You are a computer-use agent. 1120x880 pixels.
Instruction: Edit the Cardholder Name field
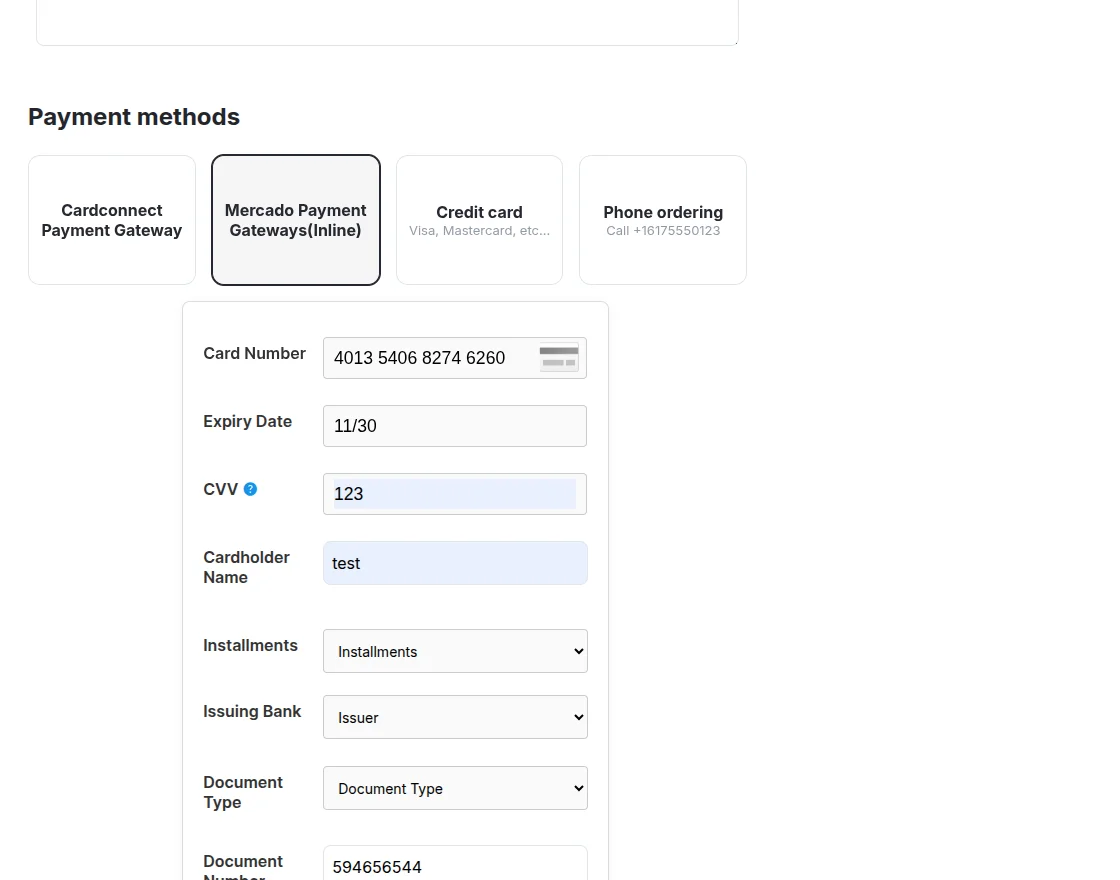(455, 563)
